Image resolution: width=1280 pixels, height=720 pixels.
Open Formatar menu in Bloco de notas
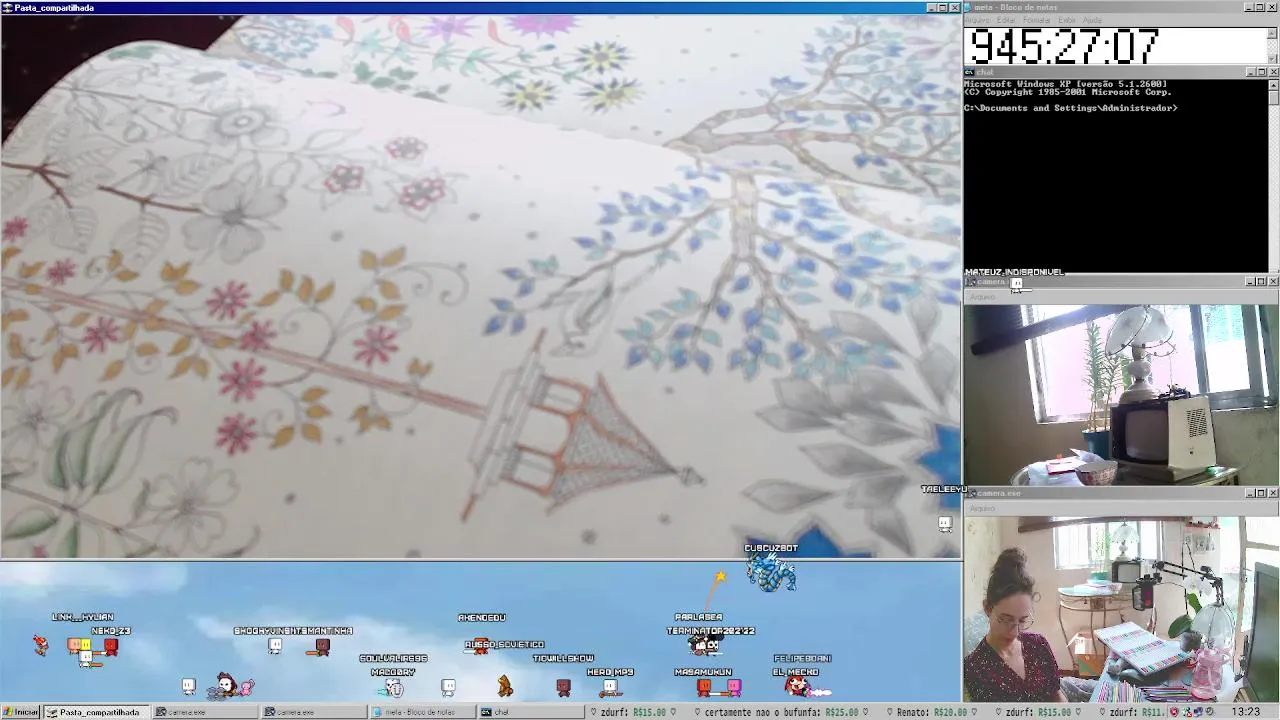[x=1036, y=20]
